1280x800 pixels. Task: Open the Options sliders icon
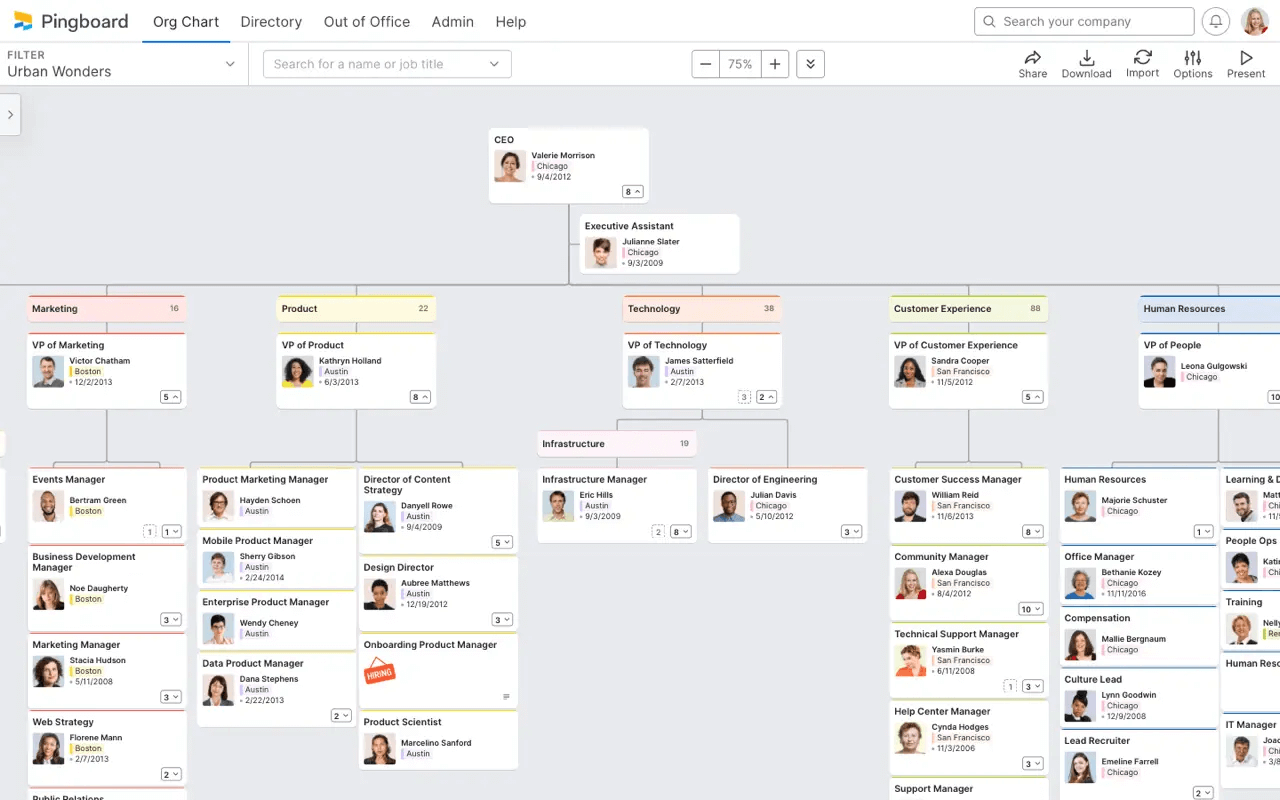click(x=1192, y=58)
